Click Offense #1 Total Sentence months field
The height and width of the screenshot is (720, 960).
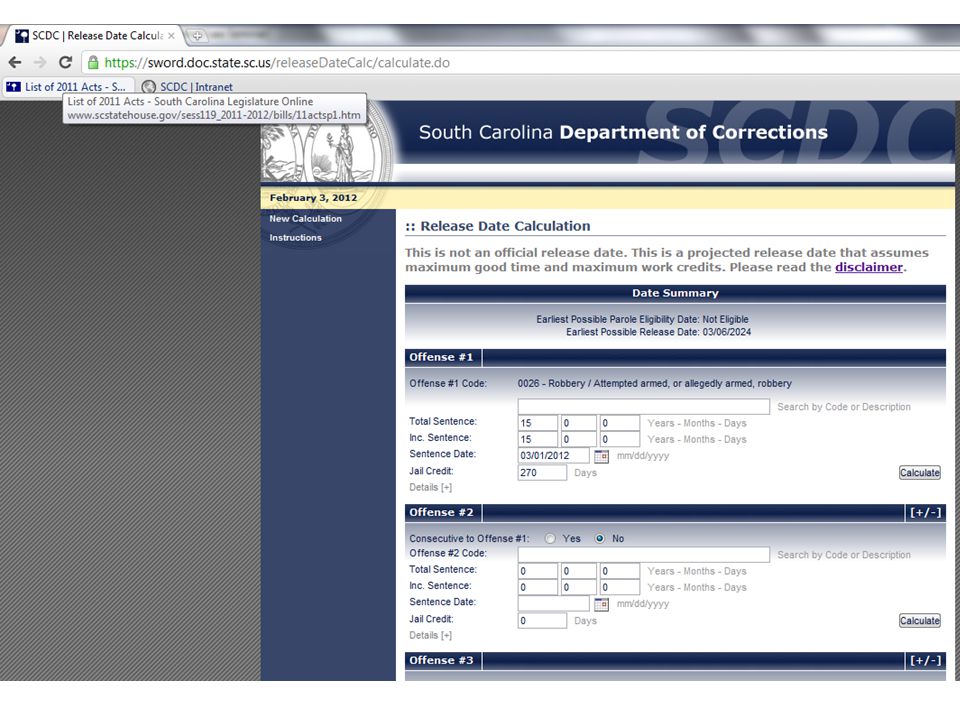[x=579, y=423]
